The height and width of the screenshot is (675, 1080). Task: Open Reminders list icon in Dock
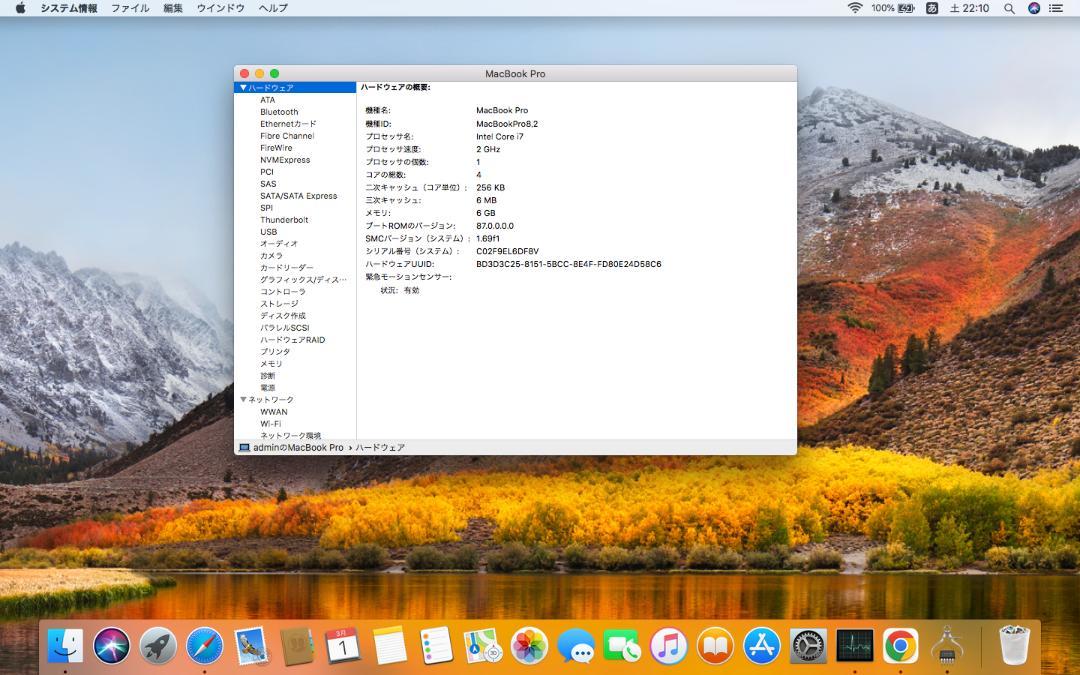click(x=437, y=647)
